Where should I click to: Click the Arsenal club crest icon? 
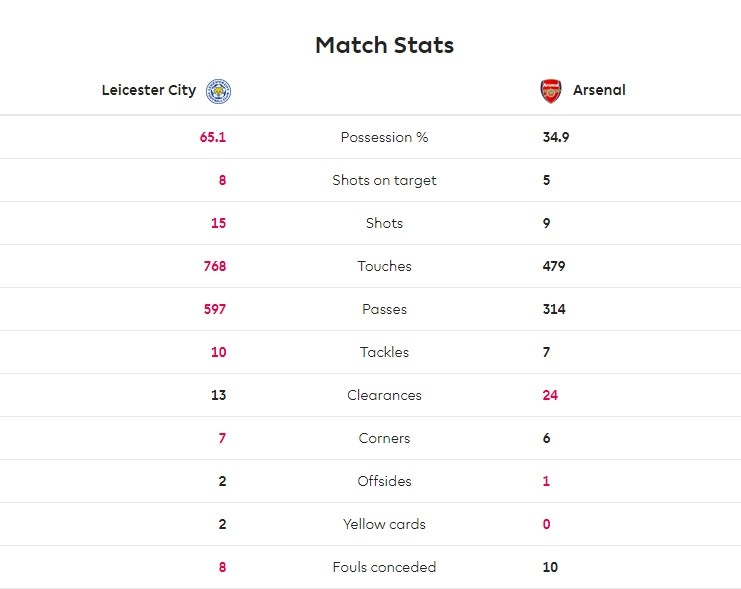coord(551,91)
